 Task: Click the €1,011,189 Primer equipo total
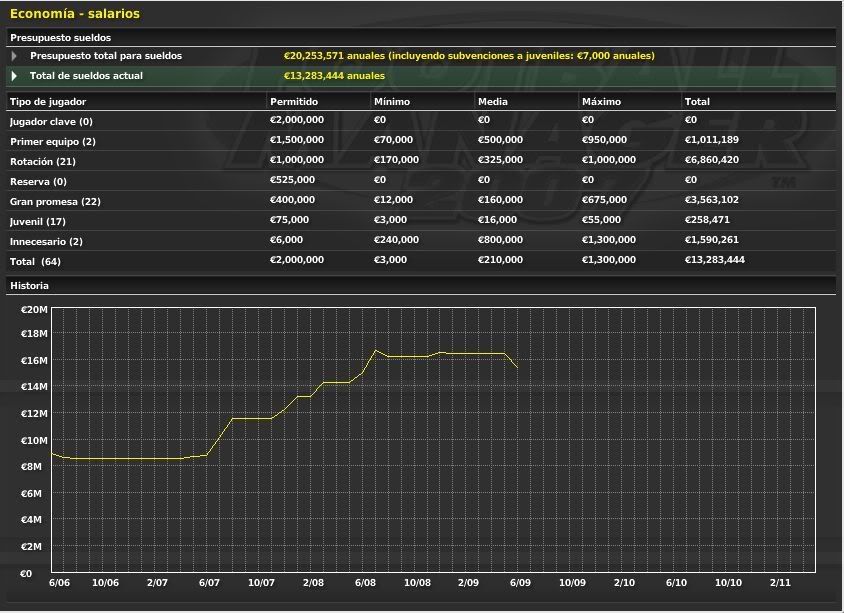click(x=712, y=140)
